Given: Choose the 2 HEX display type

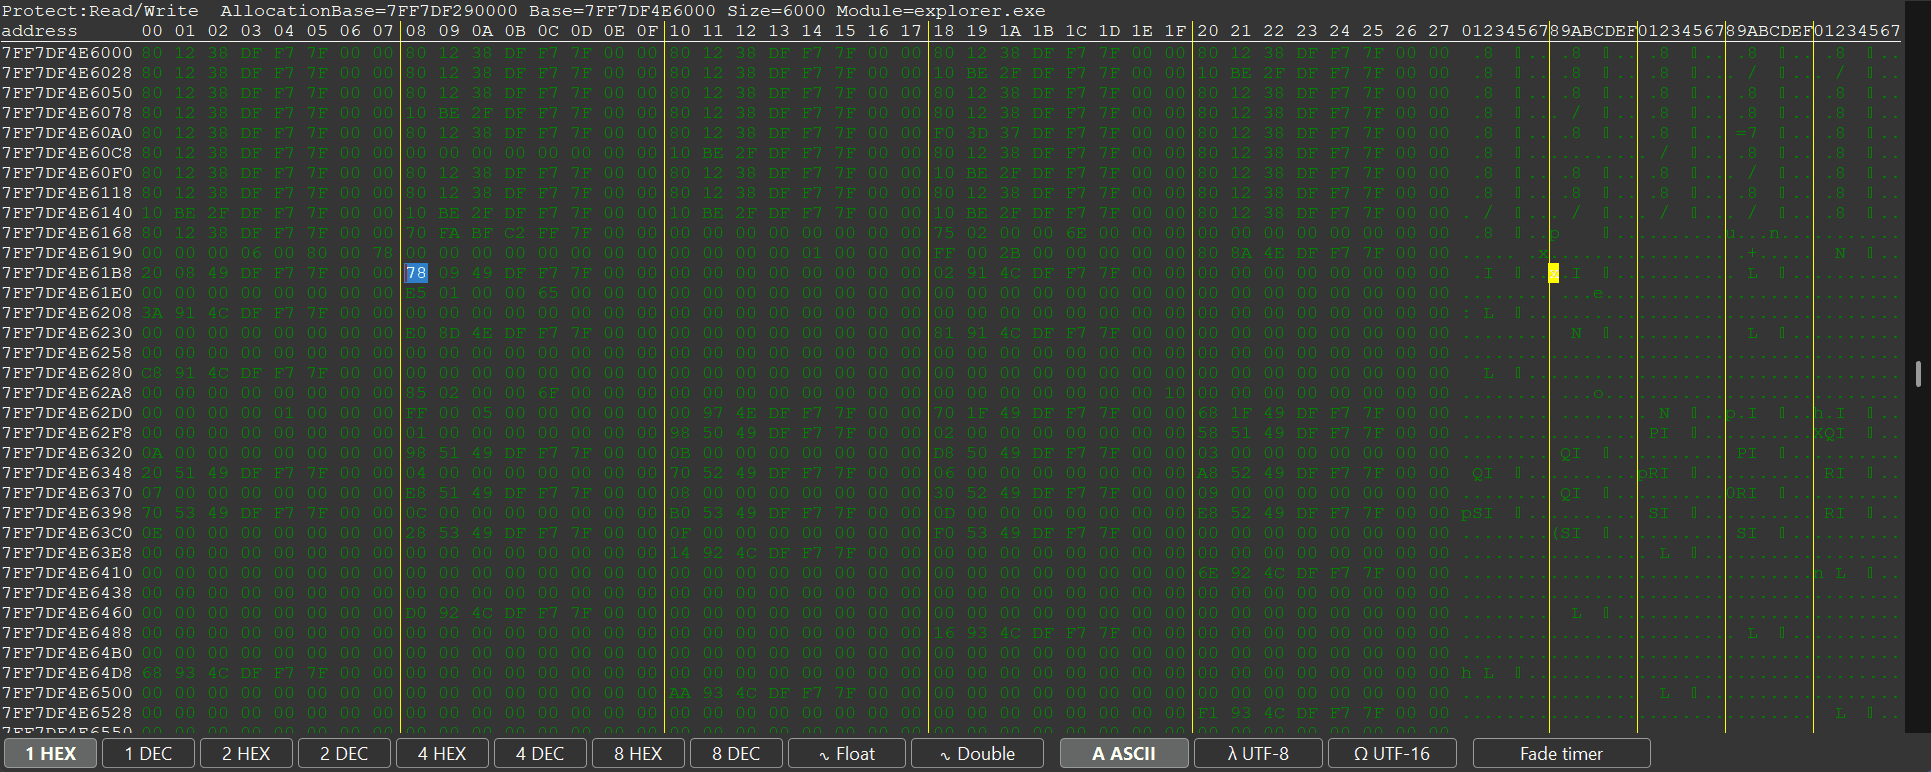Looking at the screenshot, I should (x=246, y=753).
